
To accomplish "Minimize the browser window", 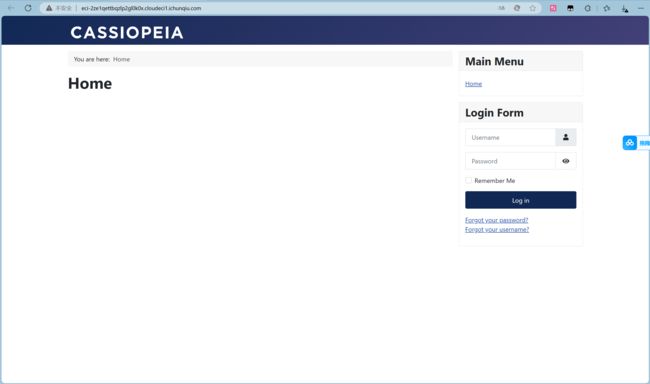I will pyautogui.click(x=641, y=8).
